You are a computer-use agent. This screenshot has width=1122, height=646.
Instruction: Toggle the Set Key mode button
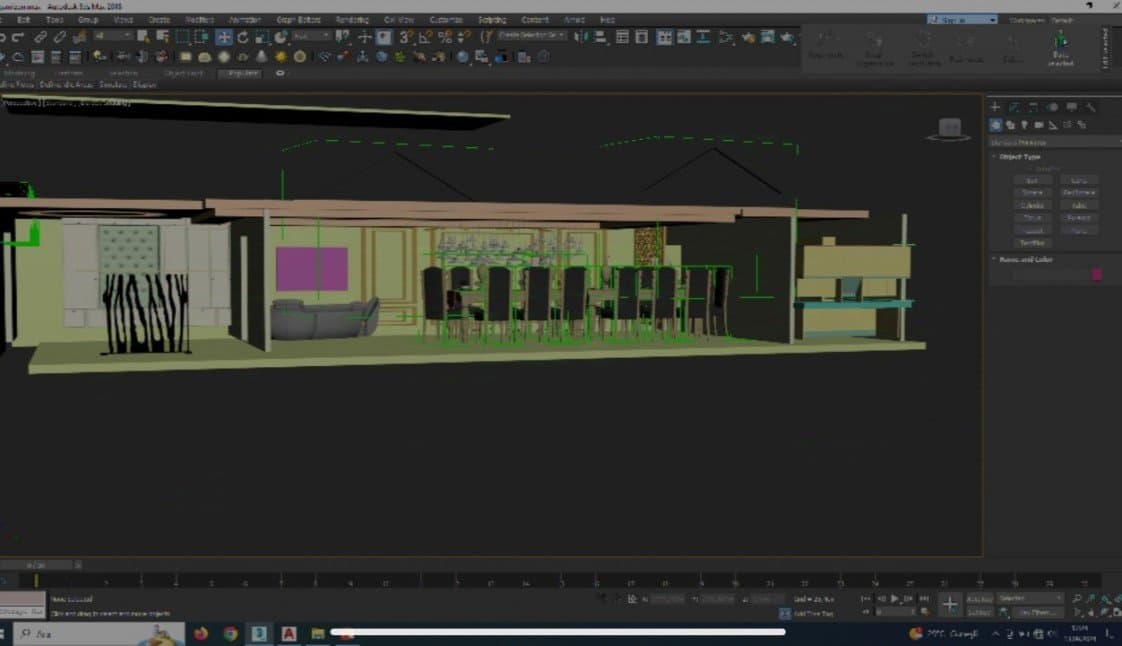[978, 612]
